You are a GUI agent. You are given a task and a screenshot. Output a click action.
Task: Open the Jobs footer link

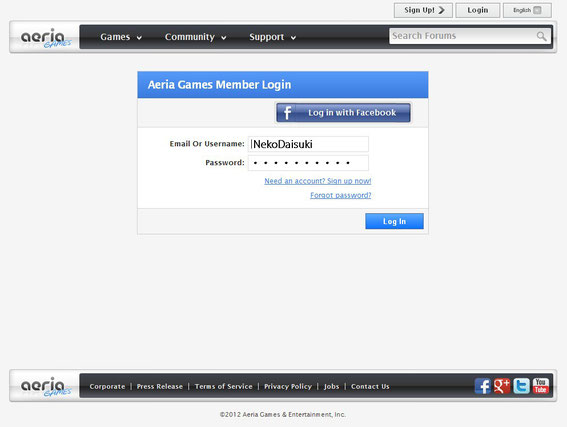332,387
